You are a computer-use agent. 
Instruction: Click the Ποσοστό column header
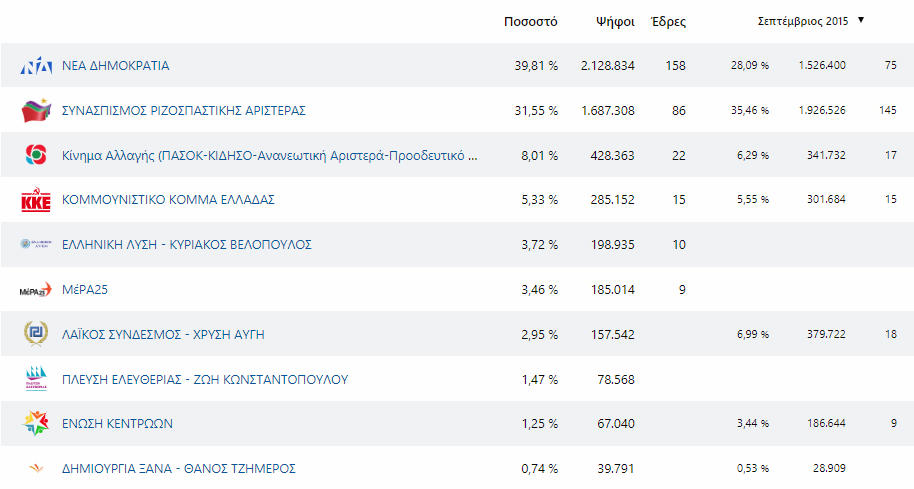(530, 22)
